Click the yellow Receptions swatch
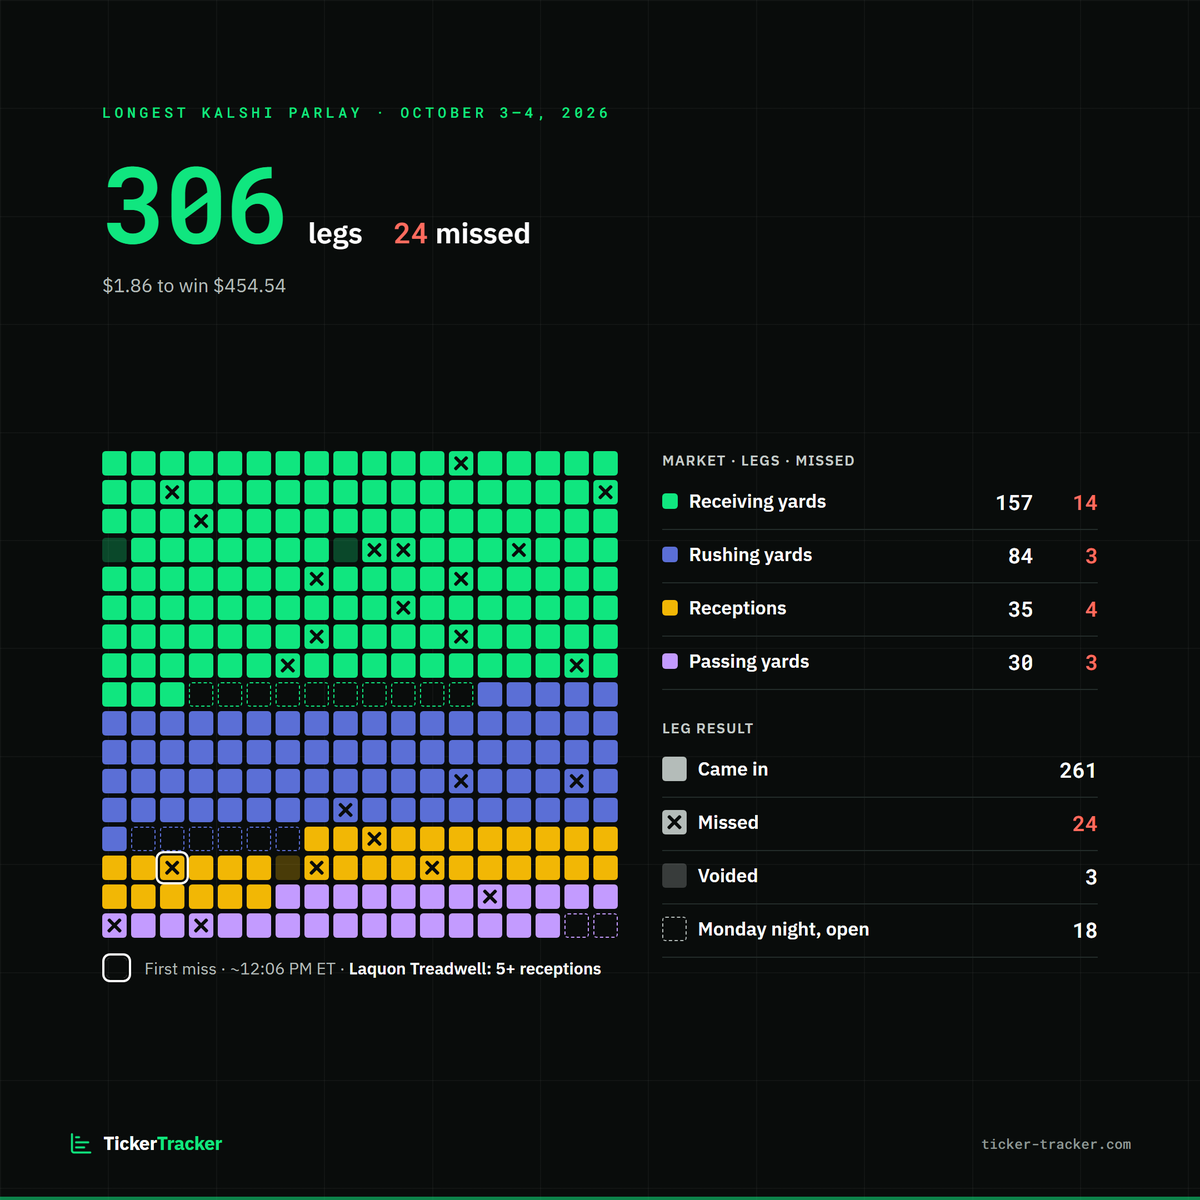The image size is (1200, 1200). click(670, 608)
